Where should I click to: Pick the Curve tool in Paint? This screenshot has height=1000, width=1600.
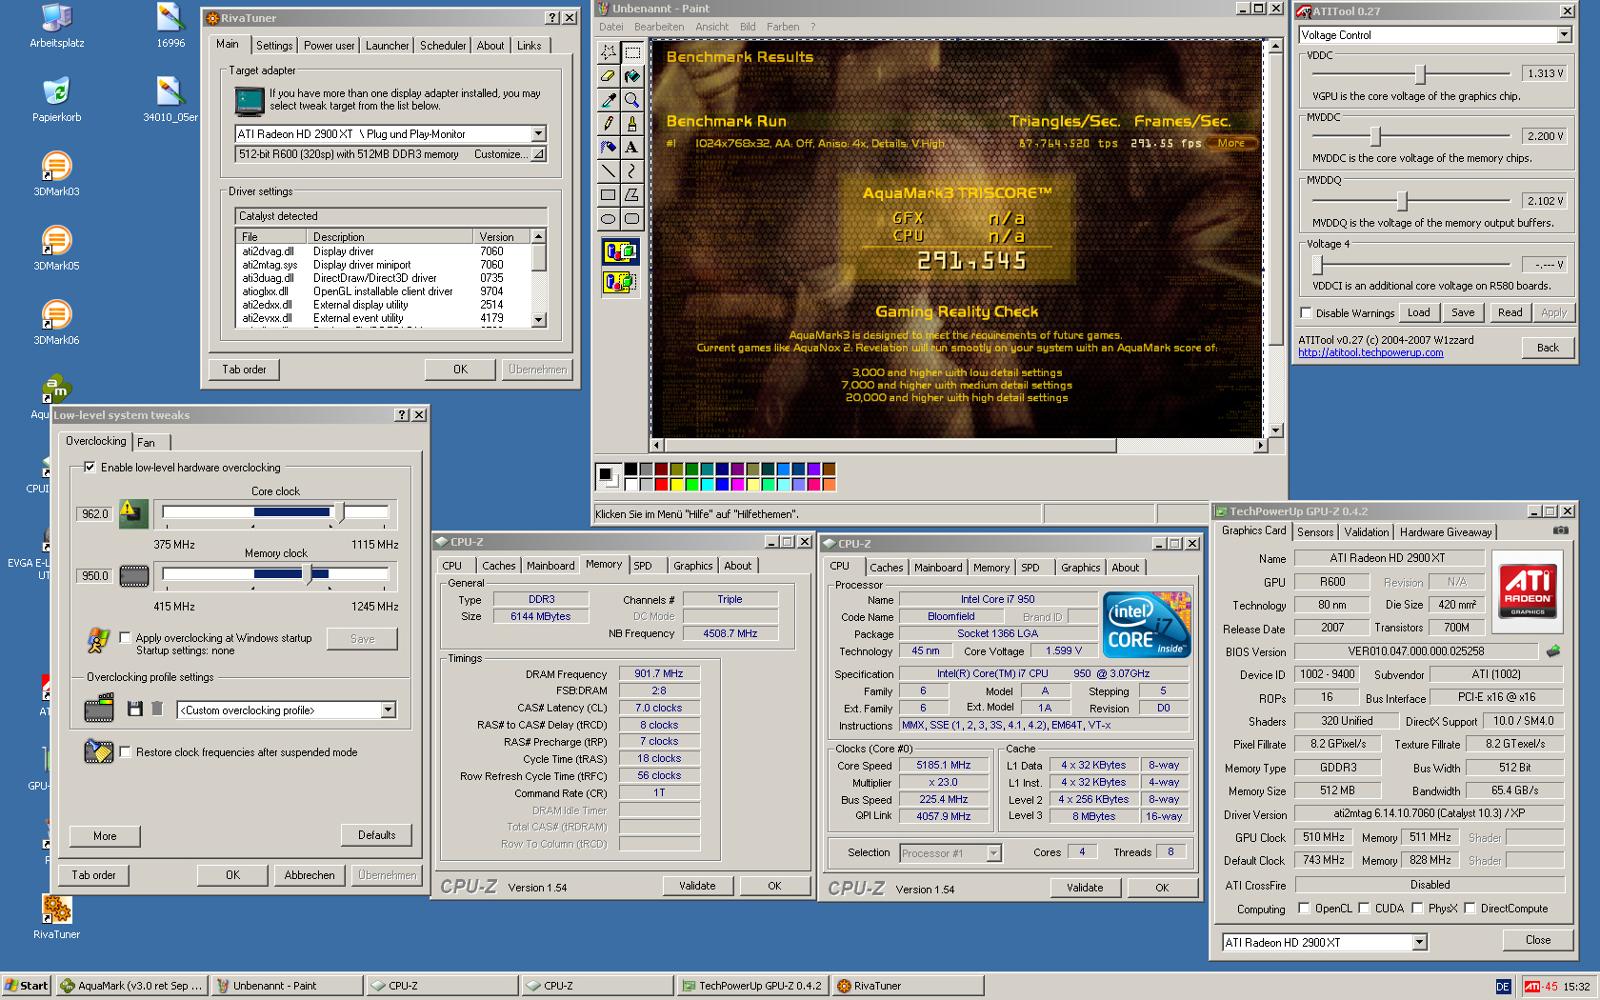pos(632,172)
